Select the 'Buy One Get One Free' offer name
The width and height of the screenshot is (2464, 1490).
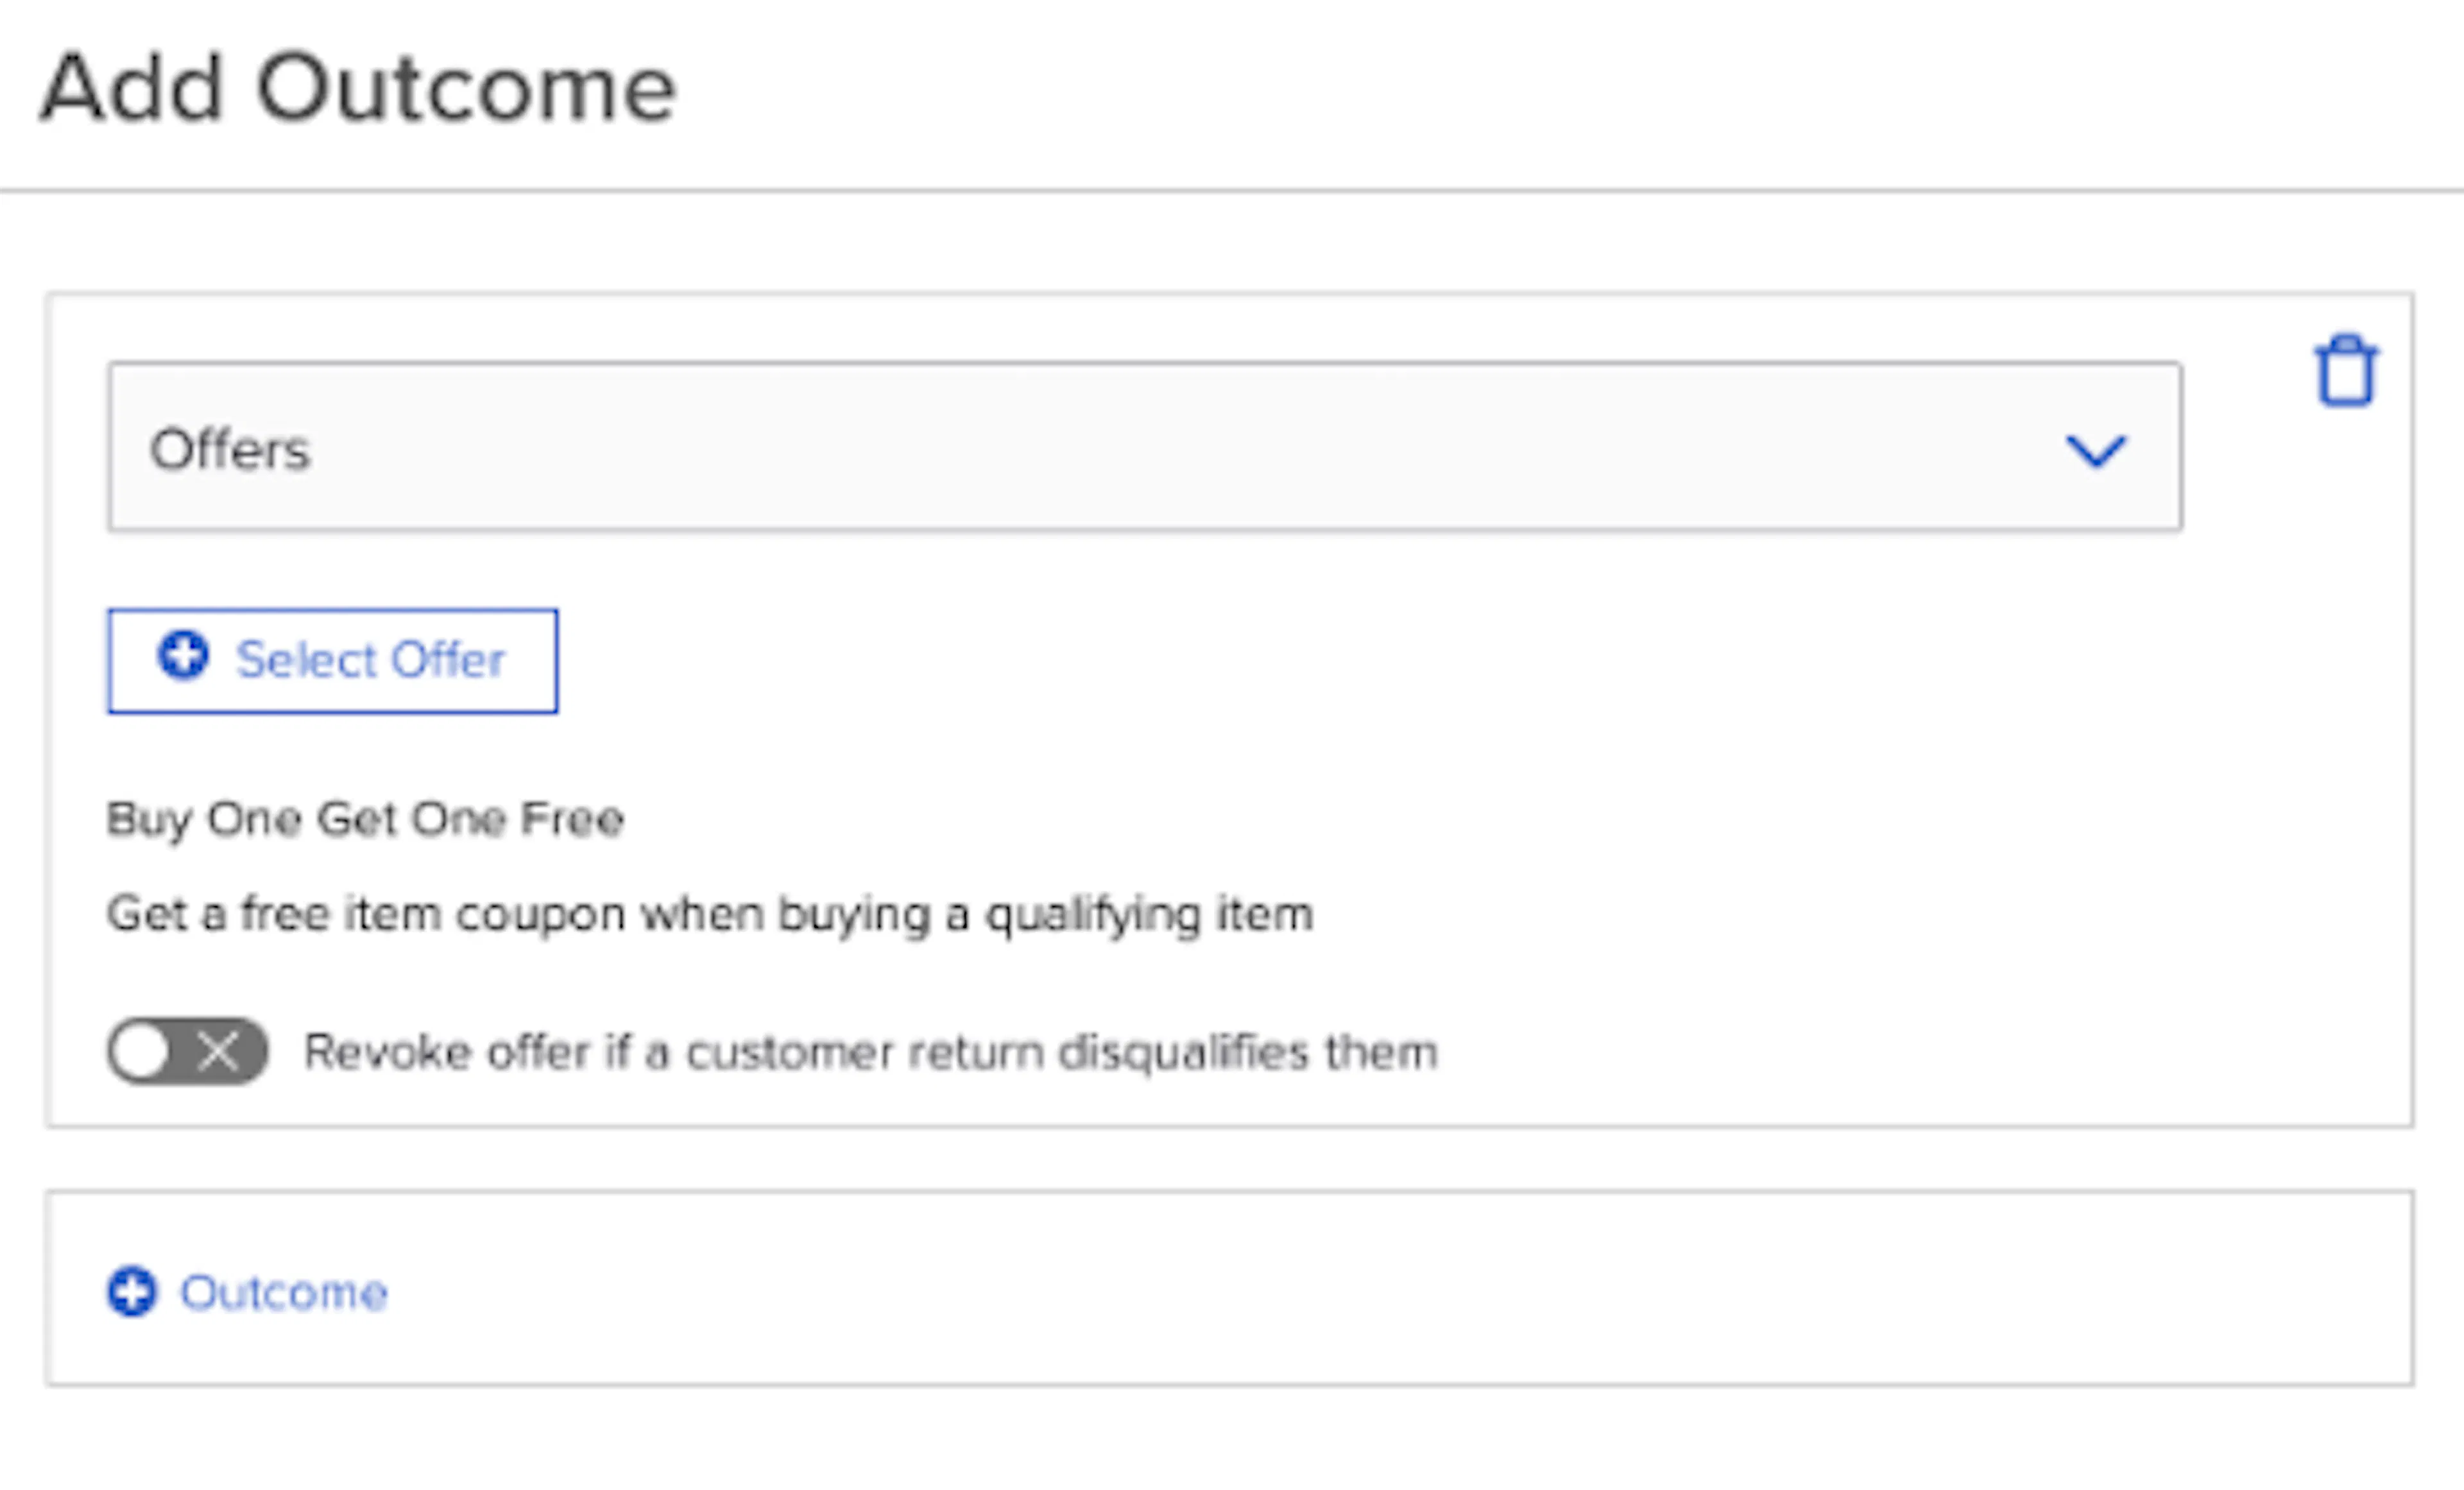click(x=365, y=820)
